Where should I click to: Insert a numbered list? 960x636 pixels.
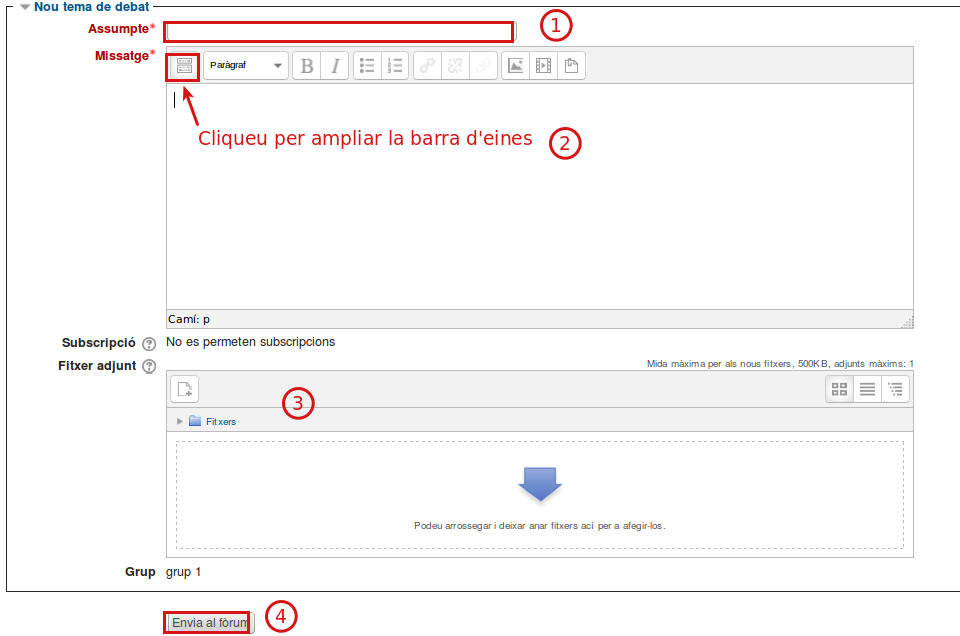tap(395, 66)
